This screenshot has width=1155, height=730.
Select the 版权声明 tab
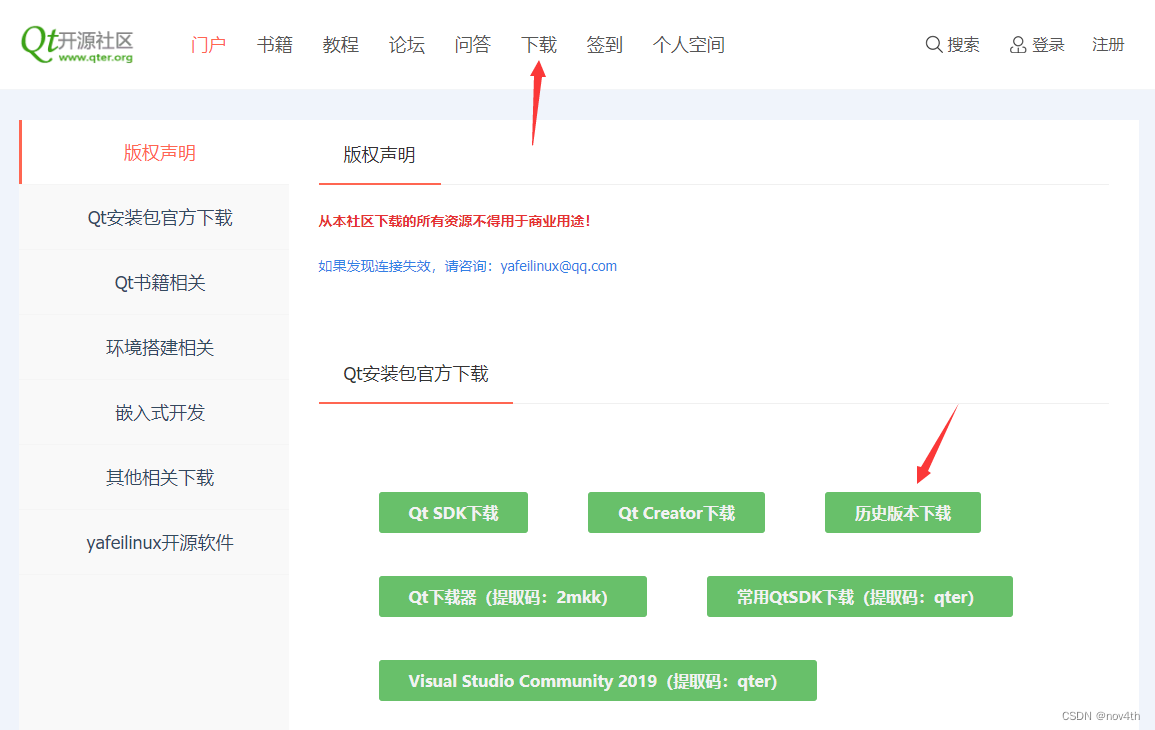380,155
